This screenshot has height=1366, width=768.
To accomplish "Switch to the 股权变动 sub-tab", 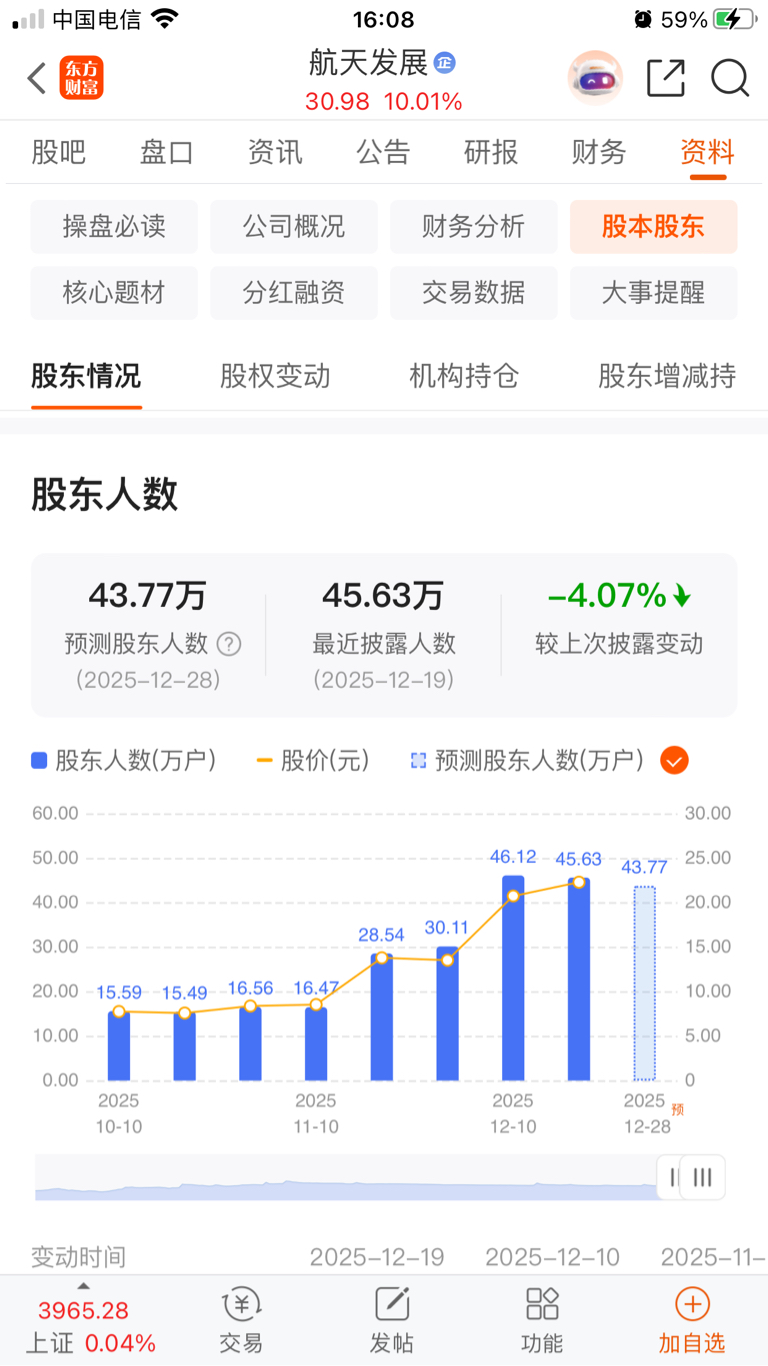I will point(275,376).
